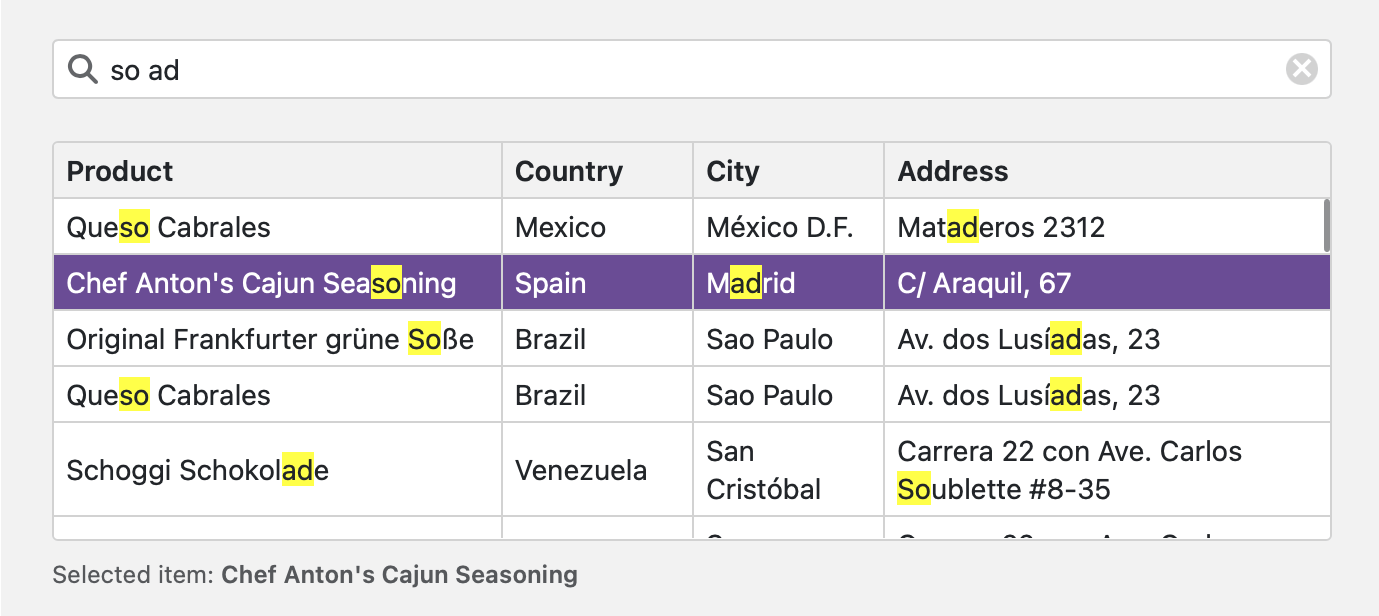Click the magnifier search icon

tap(82, 70)
